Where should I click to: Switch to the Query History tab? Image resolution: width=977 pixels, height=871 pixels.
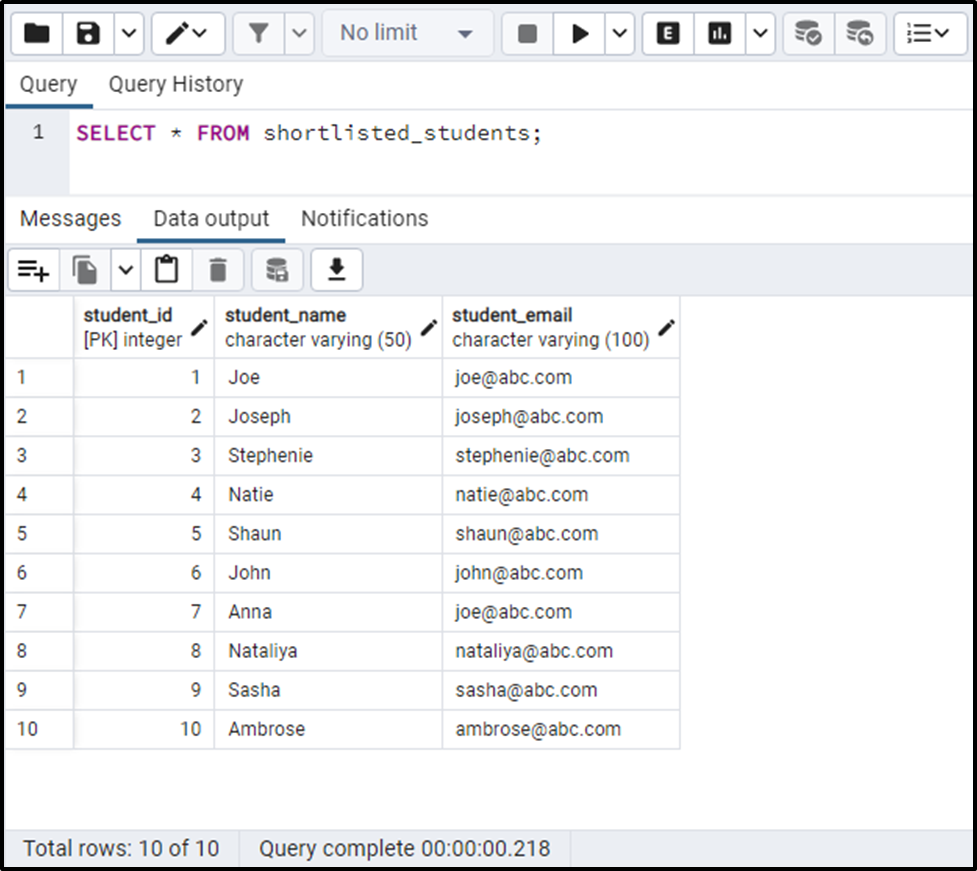point(175,84)
